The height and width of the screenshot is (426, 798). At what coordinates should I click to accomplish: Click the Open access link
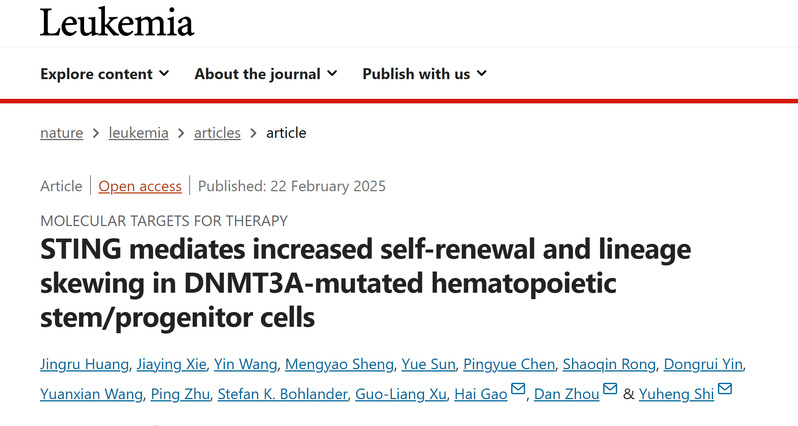click(x=140, y=186)
